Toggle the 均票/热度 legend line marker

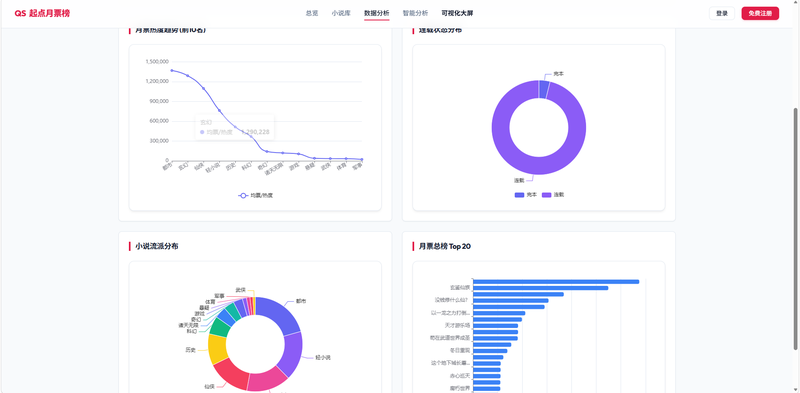pyautogui.click(x=243, y=195)
